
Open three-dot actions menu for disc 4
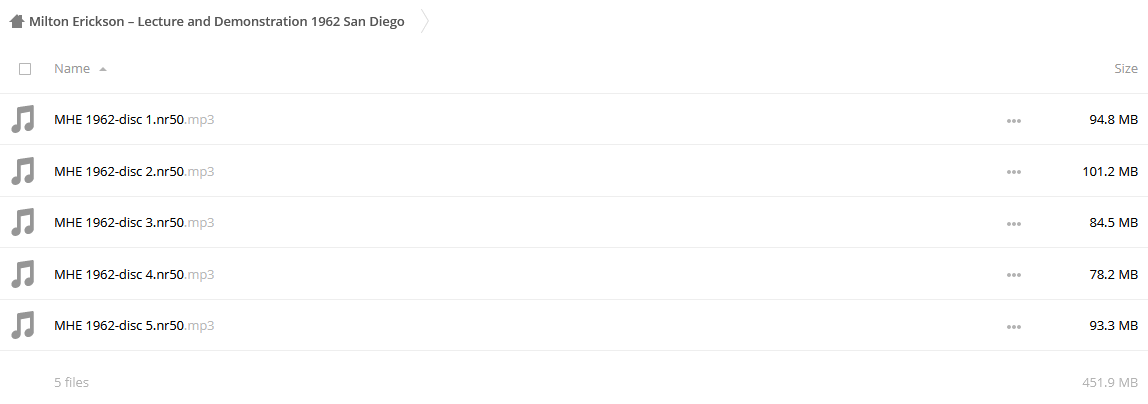[1013, 275]
